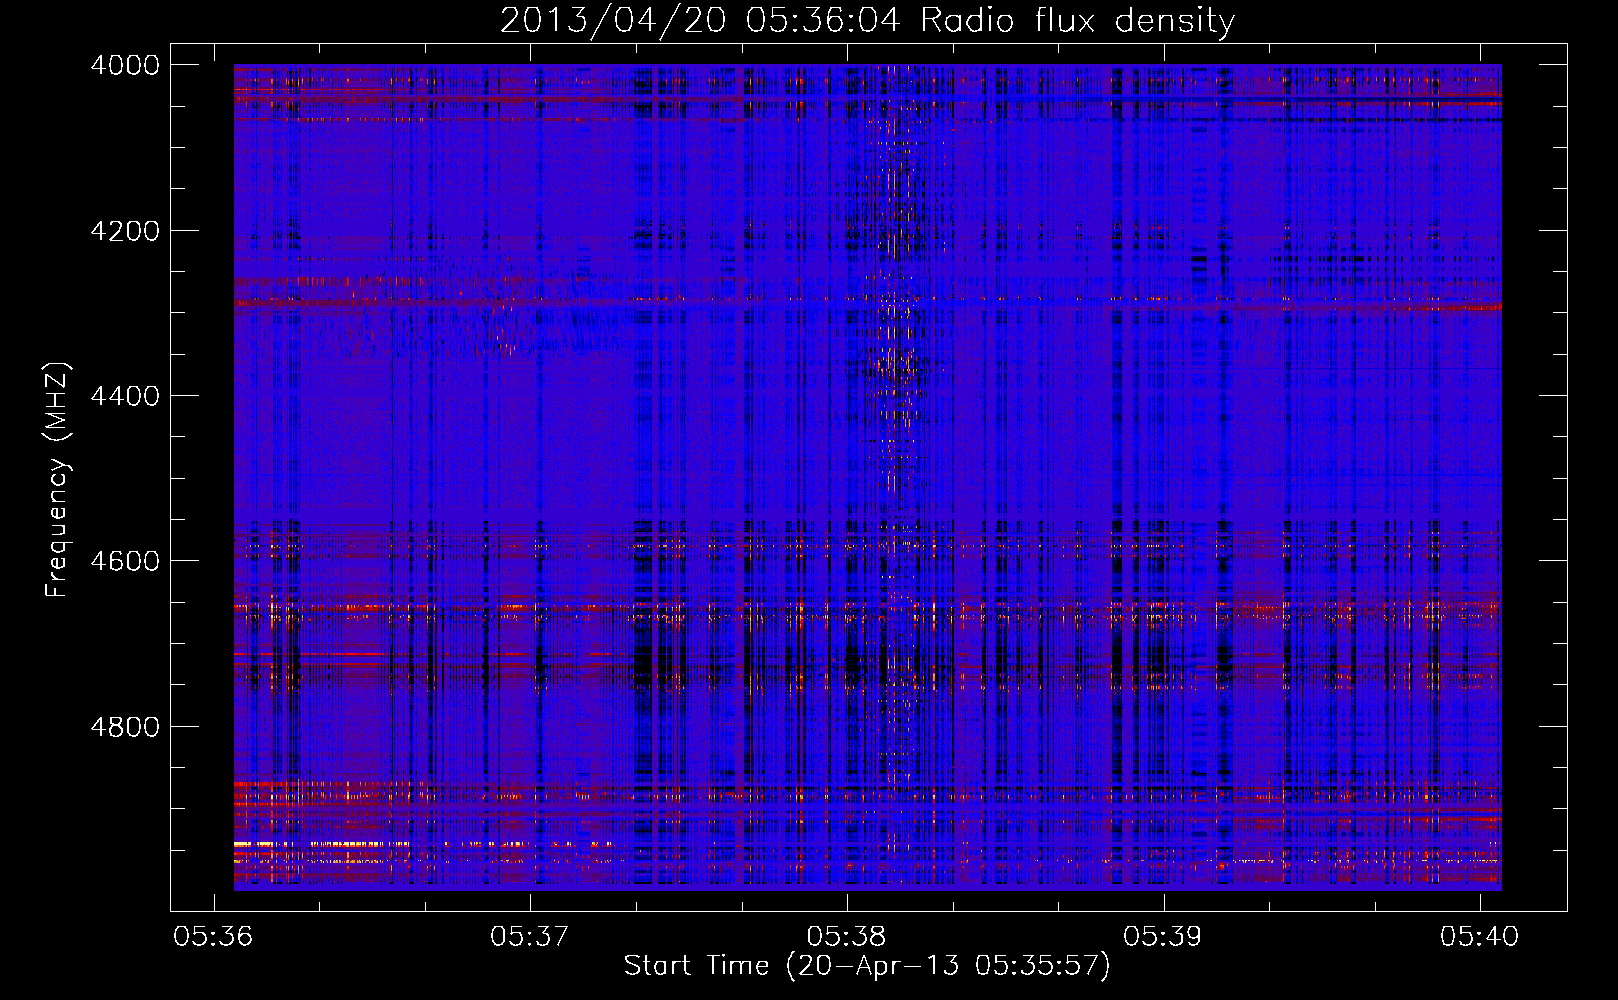
Task: Click the 05:36 time axis label
Action: point(213,937)
